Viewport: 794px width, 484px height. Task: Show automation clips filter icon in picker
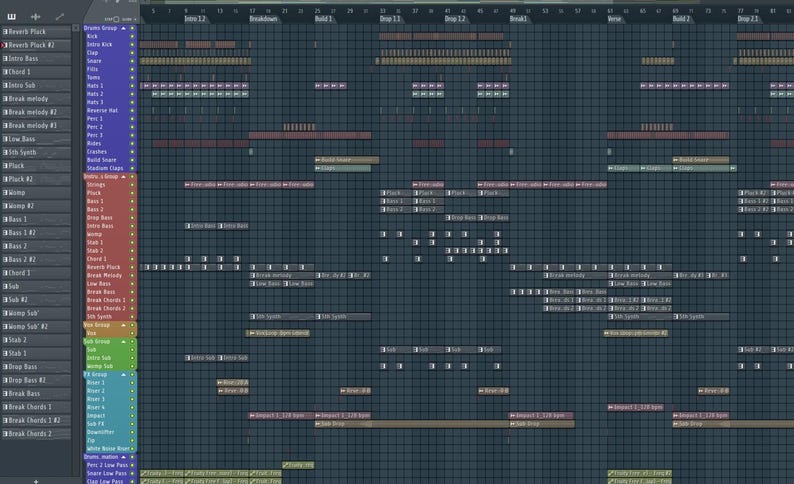pyautogui.click(x=60, y=17)
